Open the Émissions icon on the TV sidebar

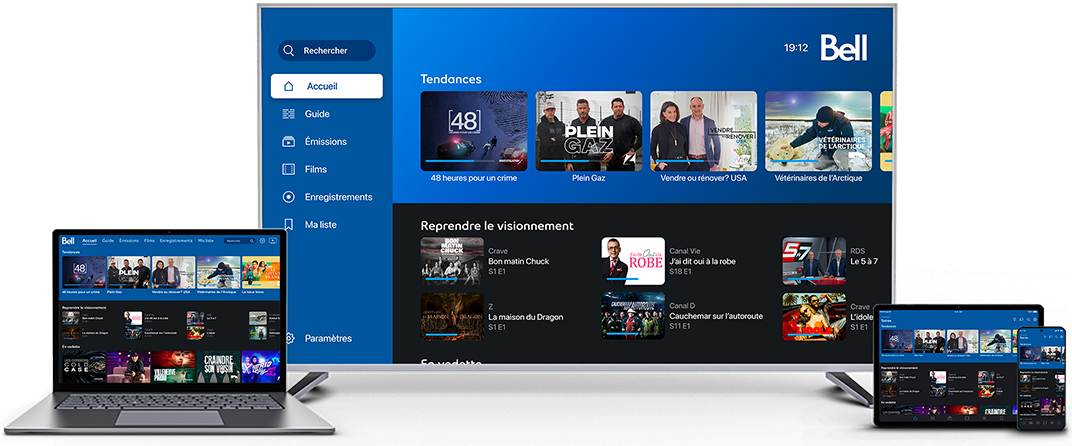[x=289, y=142]
